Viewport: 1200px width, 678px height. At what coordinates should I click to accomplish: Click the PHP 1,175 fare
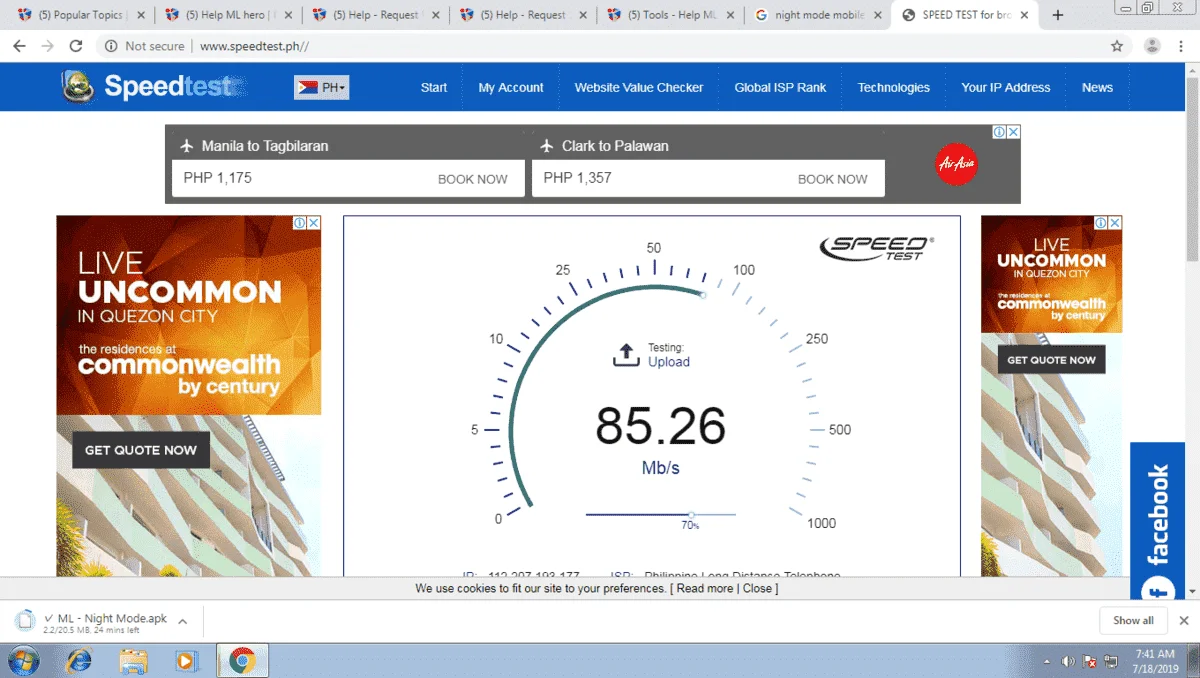[x=218, y=178]
